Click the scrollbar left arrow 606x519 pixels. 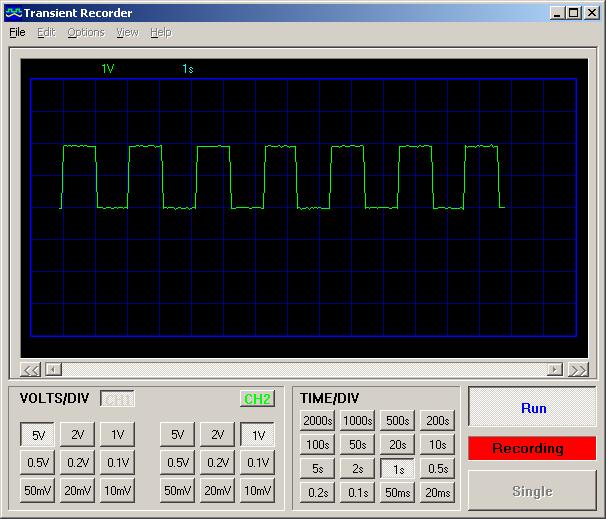(x=54, y=370)
